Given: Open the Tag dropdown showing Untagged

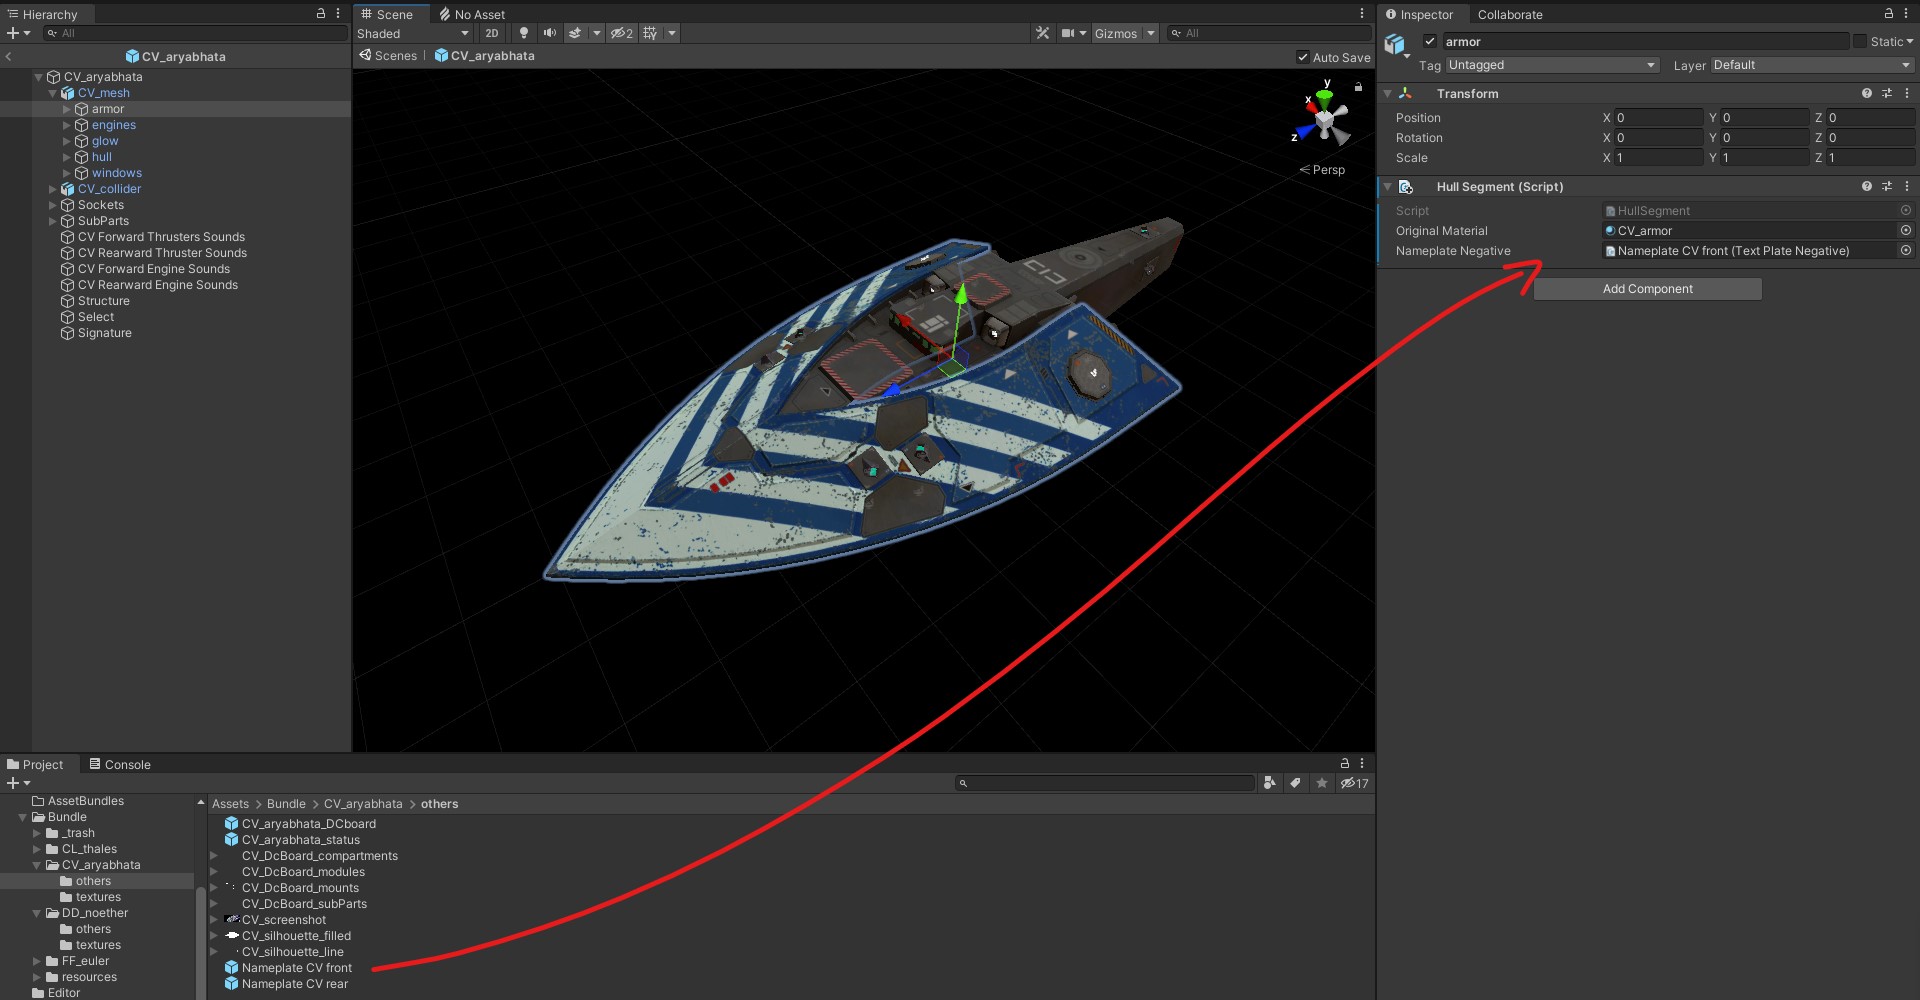Looking at the screenshot, I should tap(1551, 65).
